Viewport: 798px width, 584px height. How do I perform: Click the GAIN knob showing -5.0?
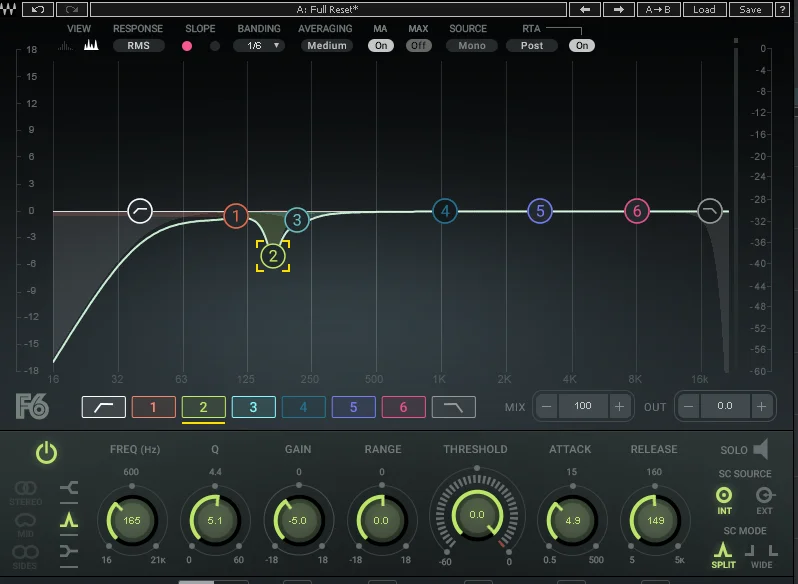pos(298,520)
